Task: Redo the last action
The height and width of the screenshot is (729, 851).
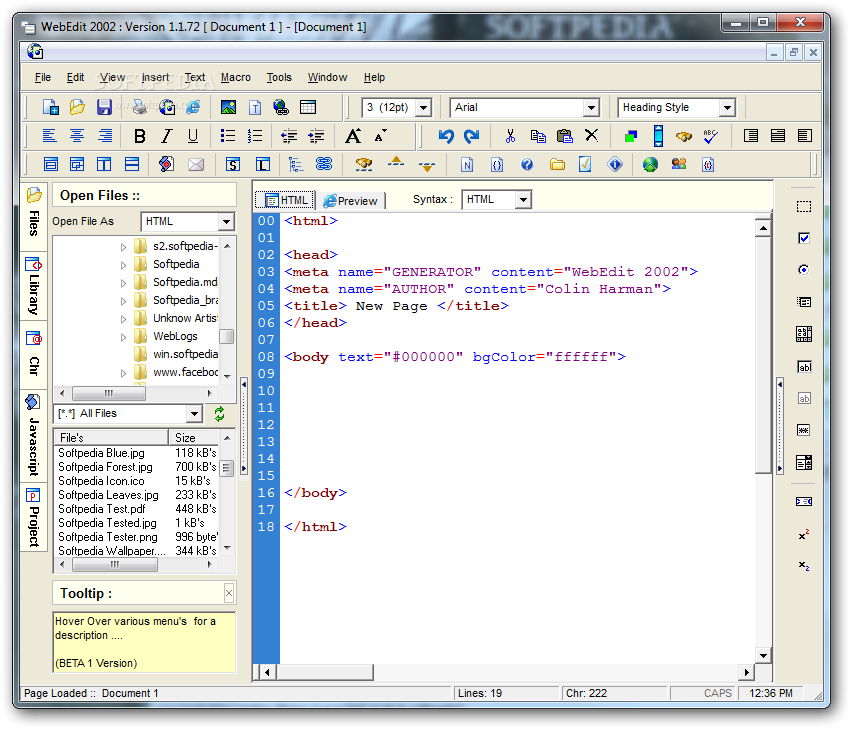Action: pos(472,136)
